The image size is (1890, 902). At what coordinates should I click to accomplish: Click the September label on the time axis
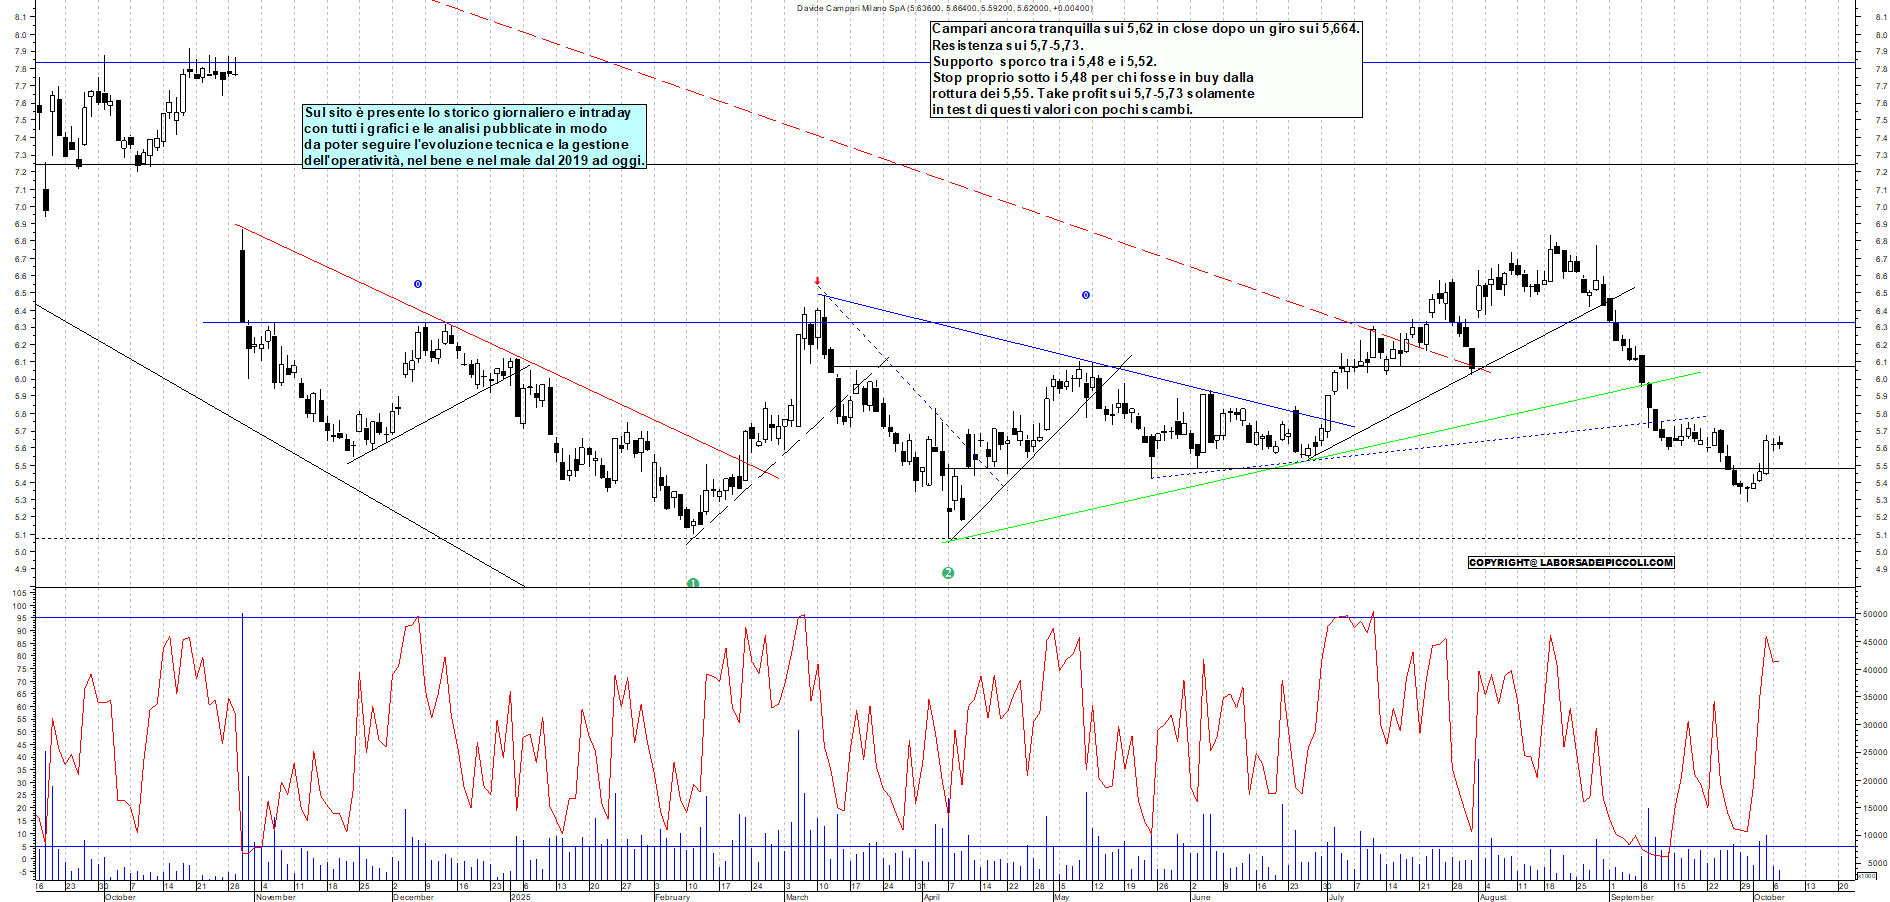pos(1632,897)
